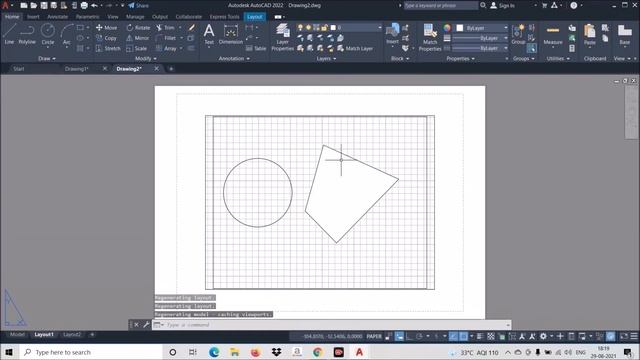Toggle ortho mode in status bar
Screen dimensions: 640x360
[409, 336]
